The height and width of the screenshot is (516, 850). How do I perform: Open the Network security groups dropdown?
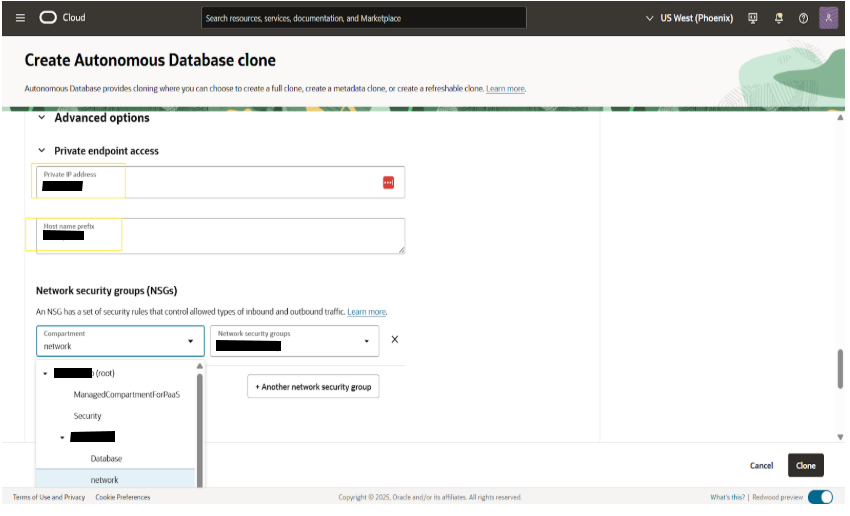(294, 341)
